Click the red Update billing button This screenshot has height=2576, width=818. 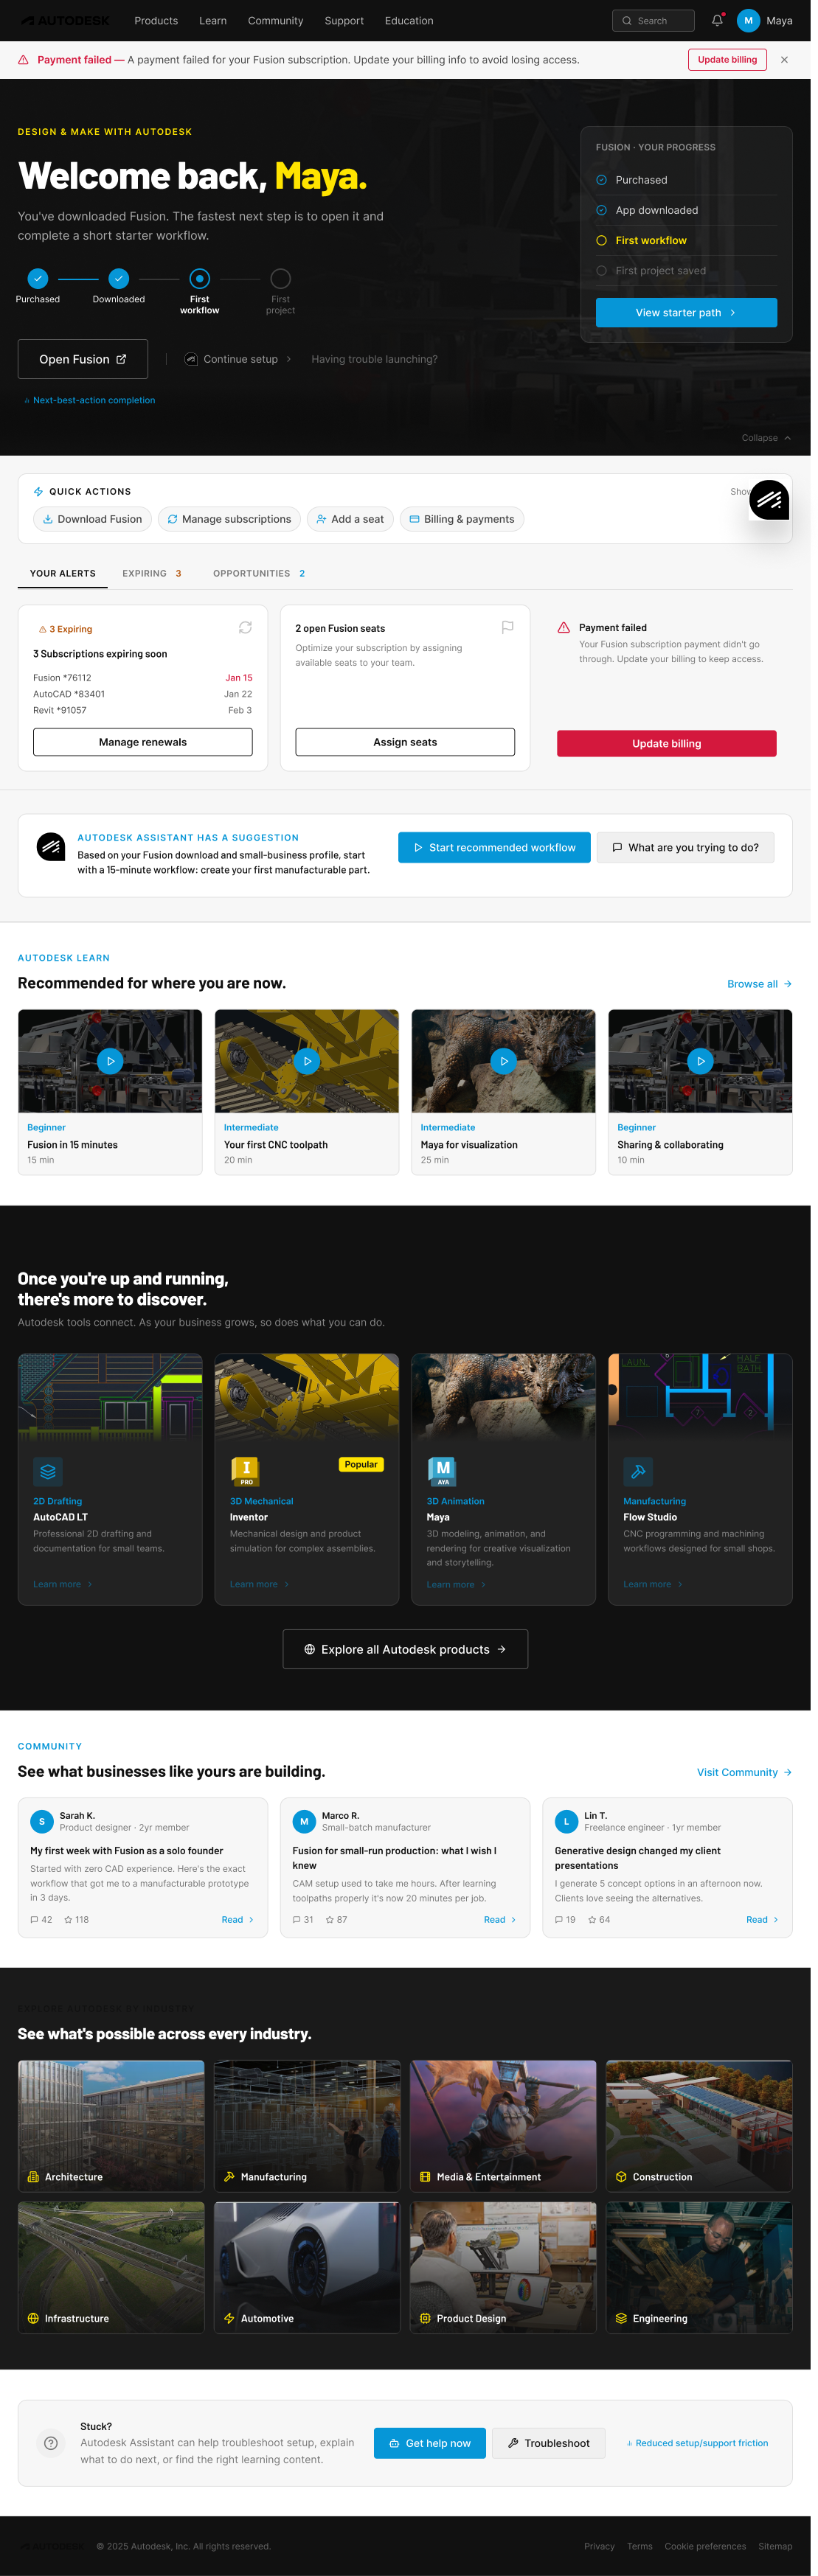[x=666, y=743]
